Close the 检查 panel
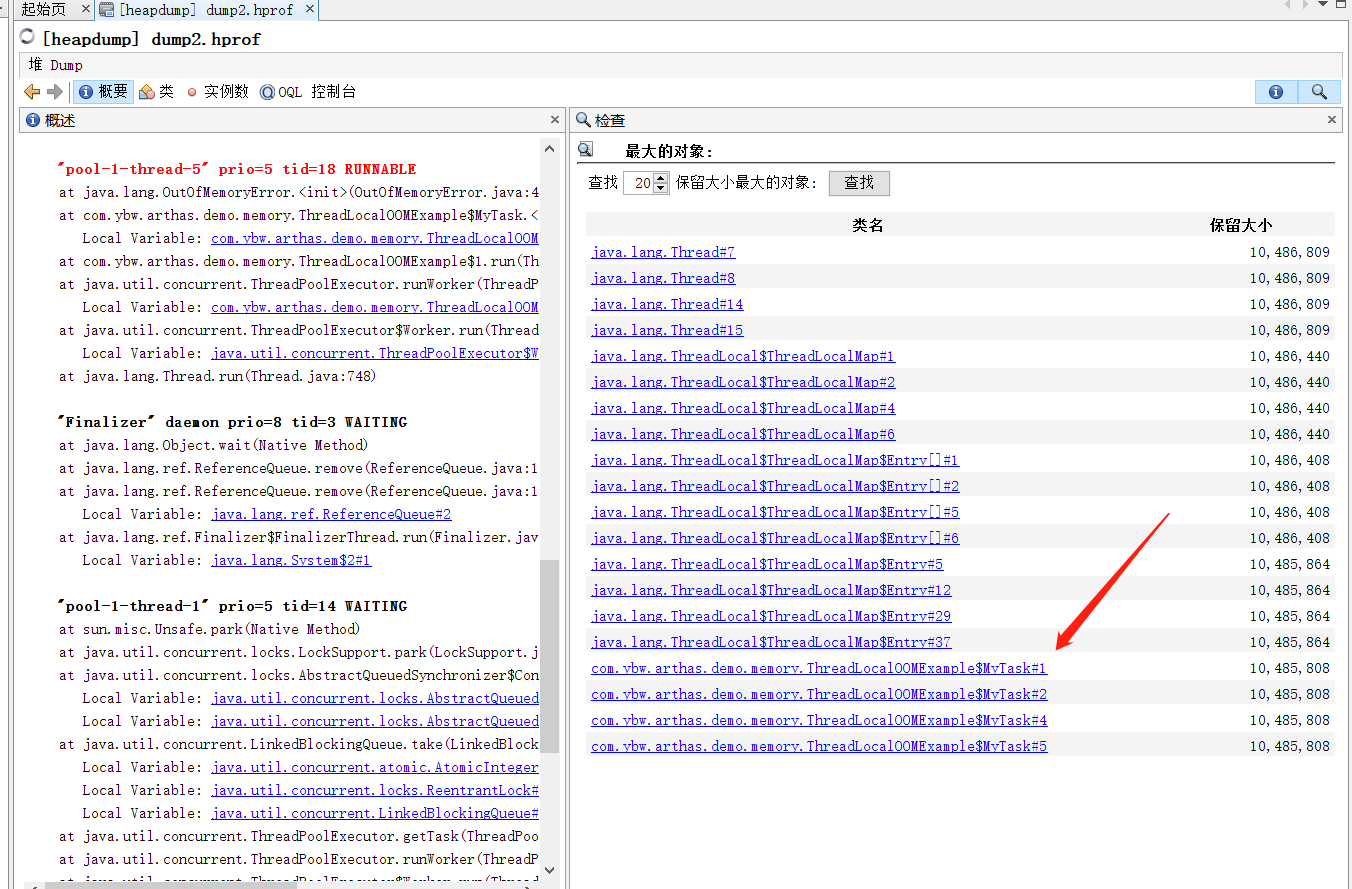Image resolution: width=1352 pixels, height=889 pixels. [x=1331, y=120]
